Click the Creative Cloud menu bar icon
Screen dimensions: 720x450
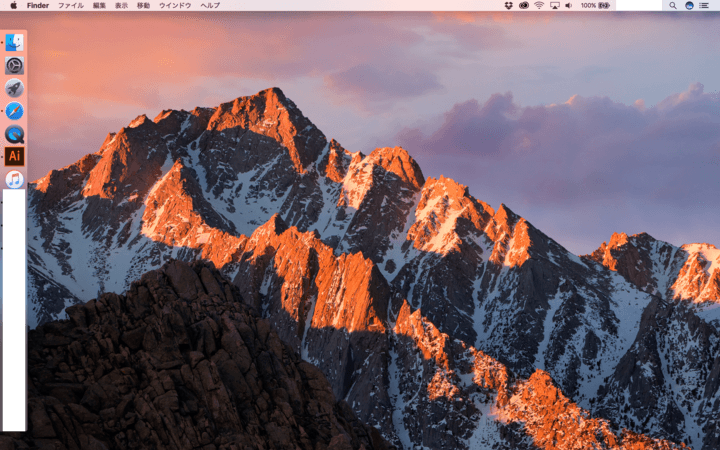(x=524, y=6)
